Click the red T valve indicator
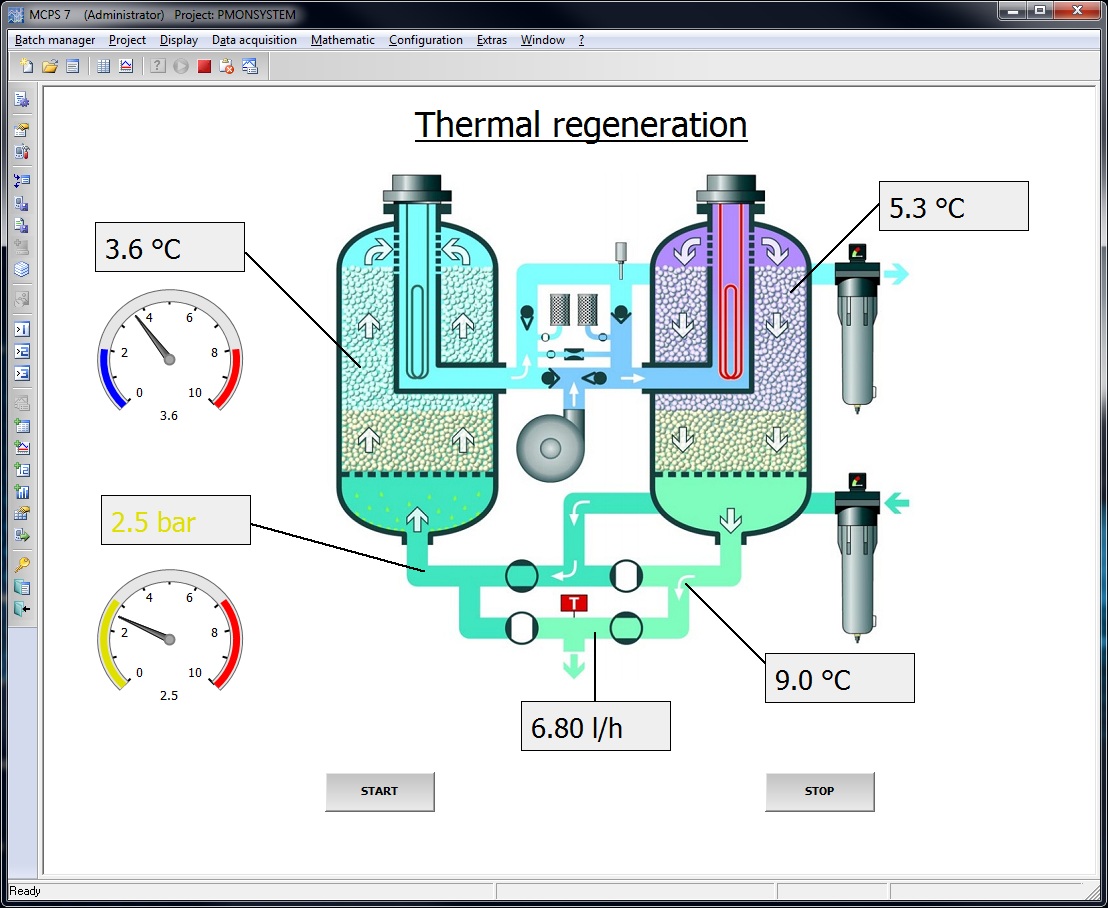The height and width of the screenshot is (908, 1108). (x=574, y=603)
